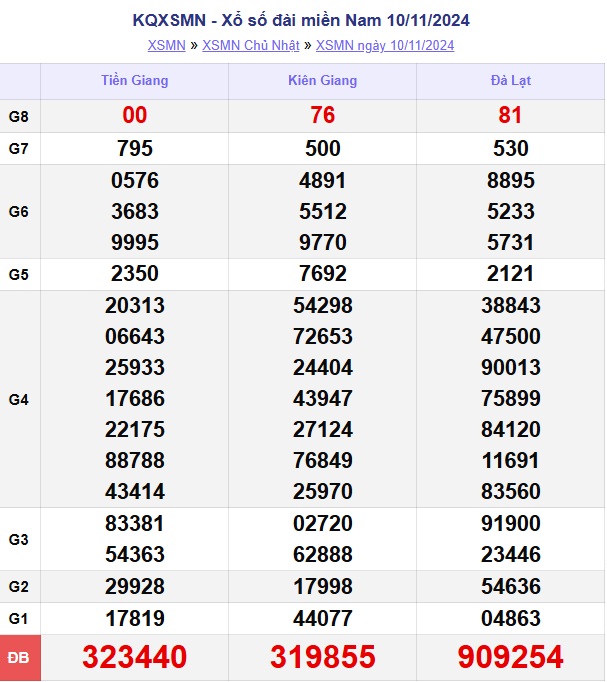Click the G1 result 17819
The height and width of the screenshot is (682, 607).
(135, 618)
